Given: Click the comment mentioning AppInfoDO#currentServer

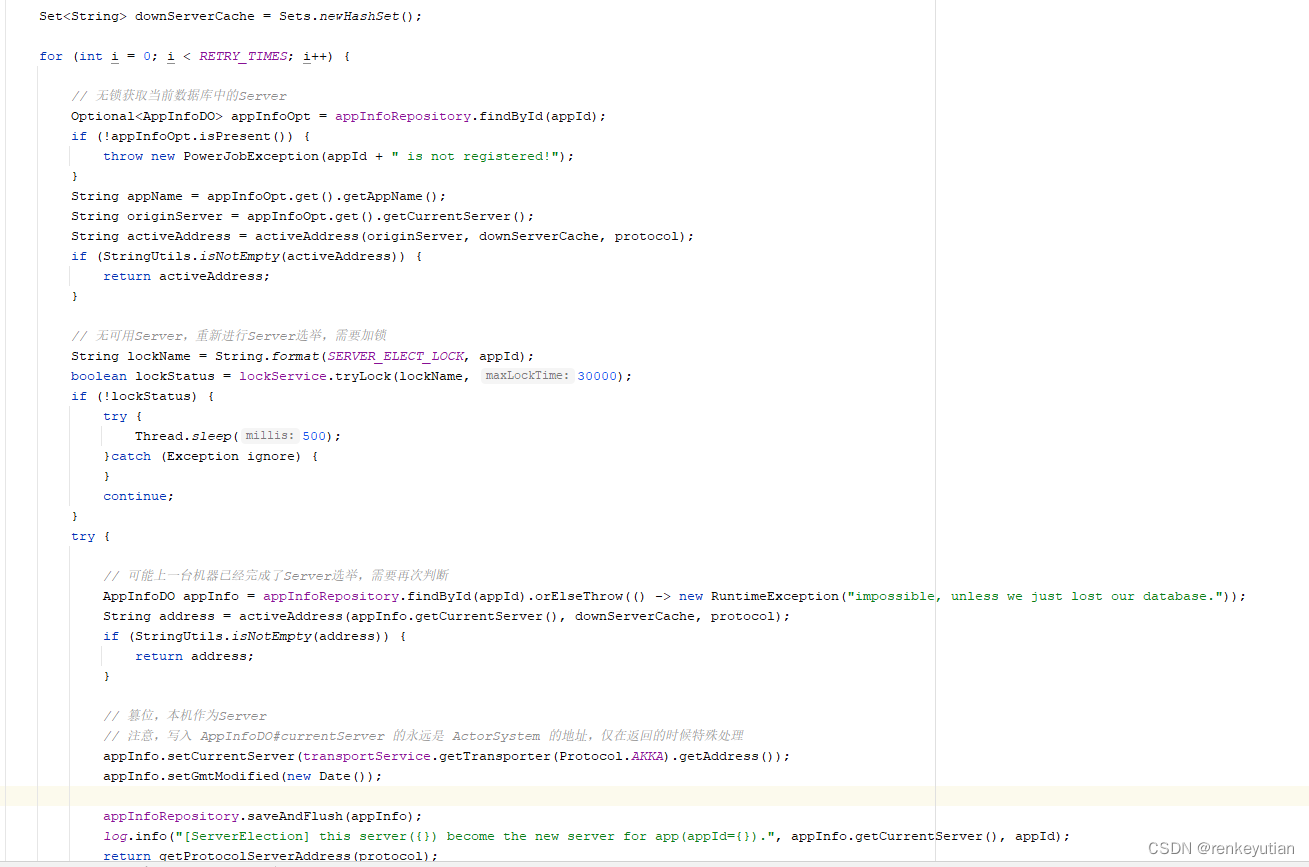Looking at the screenshot, I should coord(423,736).
